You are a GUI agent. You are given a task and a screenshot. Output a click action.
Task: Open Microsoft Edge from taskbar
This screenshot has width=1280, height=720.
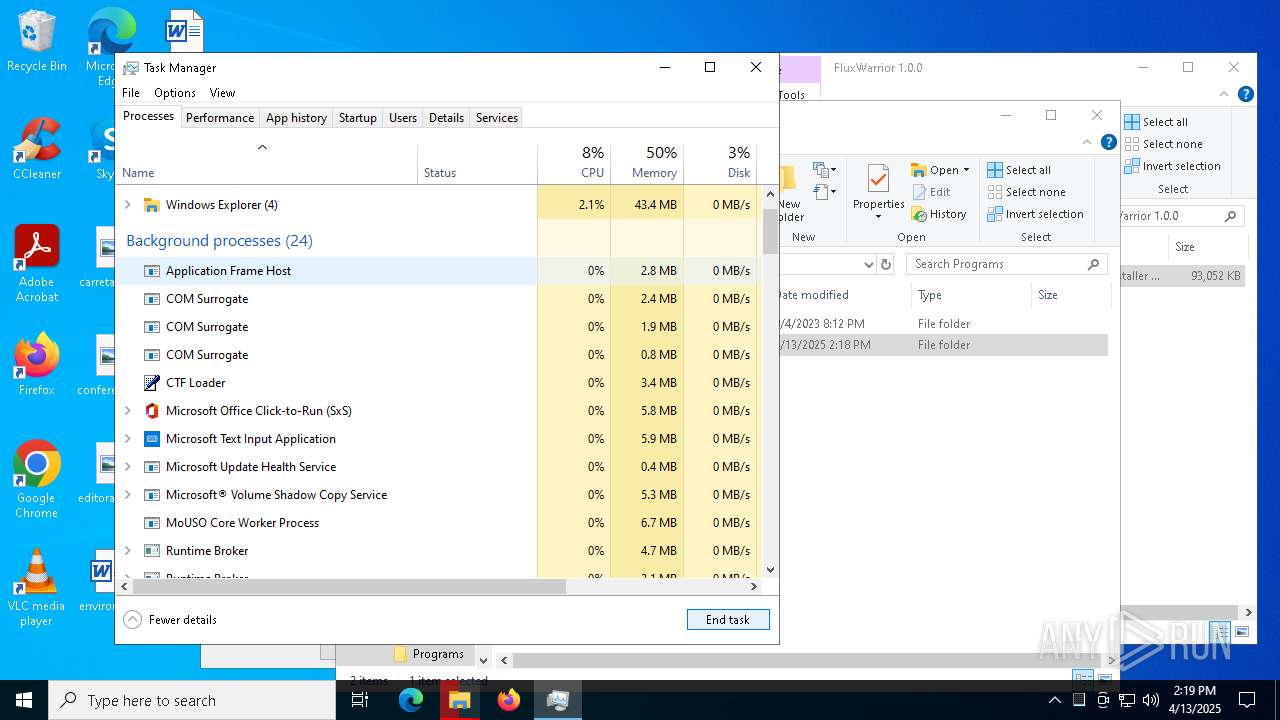click(x=411, y=700)
